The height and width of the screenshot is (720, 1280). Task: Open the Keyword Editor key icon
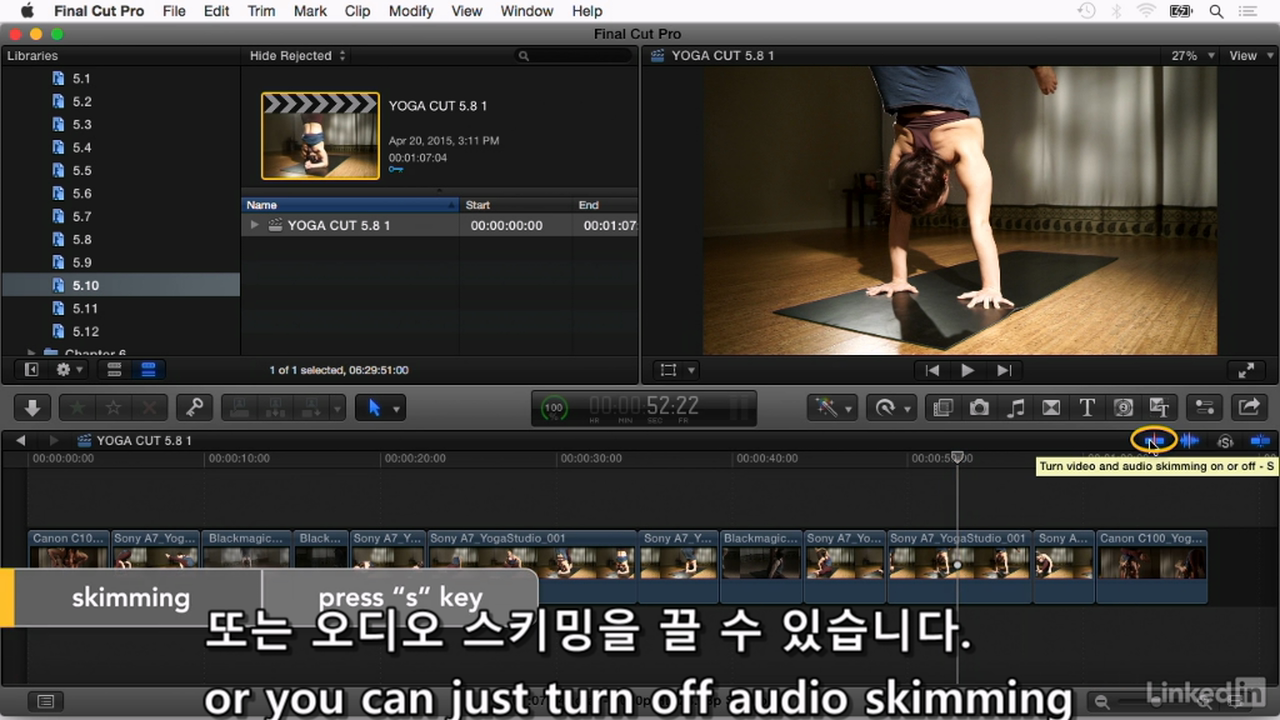194,408
